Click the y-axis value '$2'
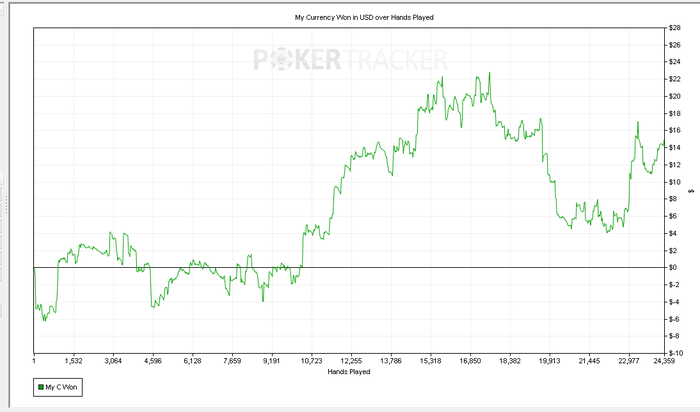This screenshot has height=412, width=700. 673,250
